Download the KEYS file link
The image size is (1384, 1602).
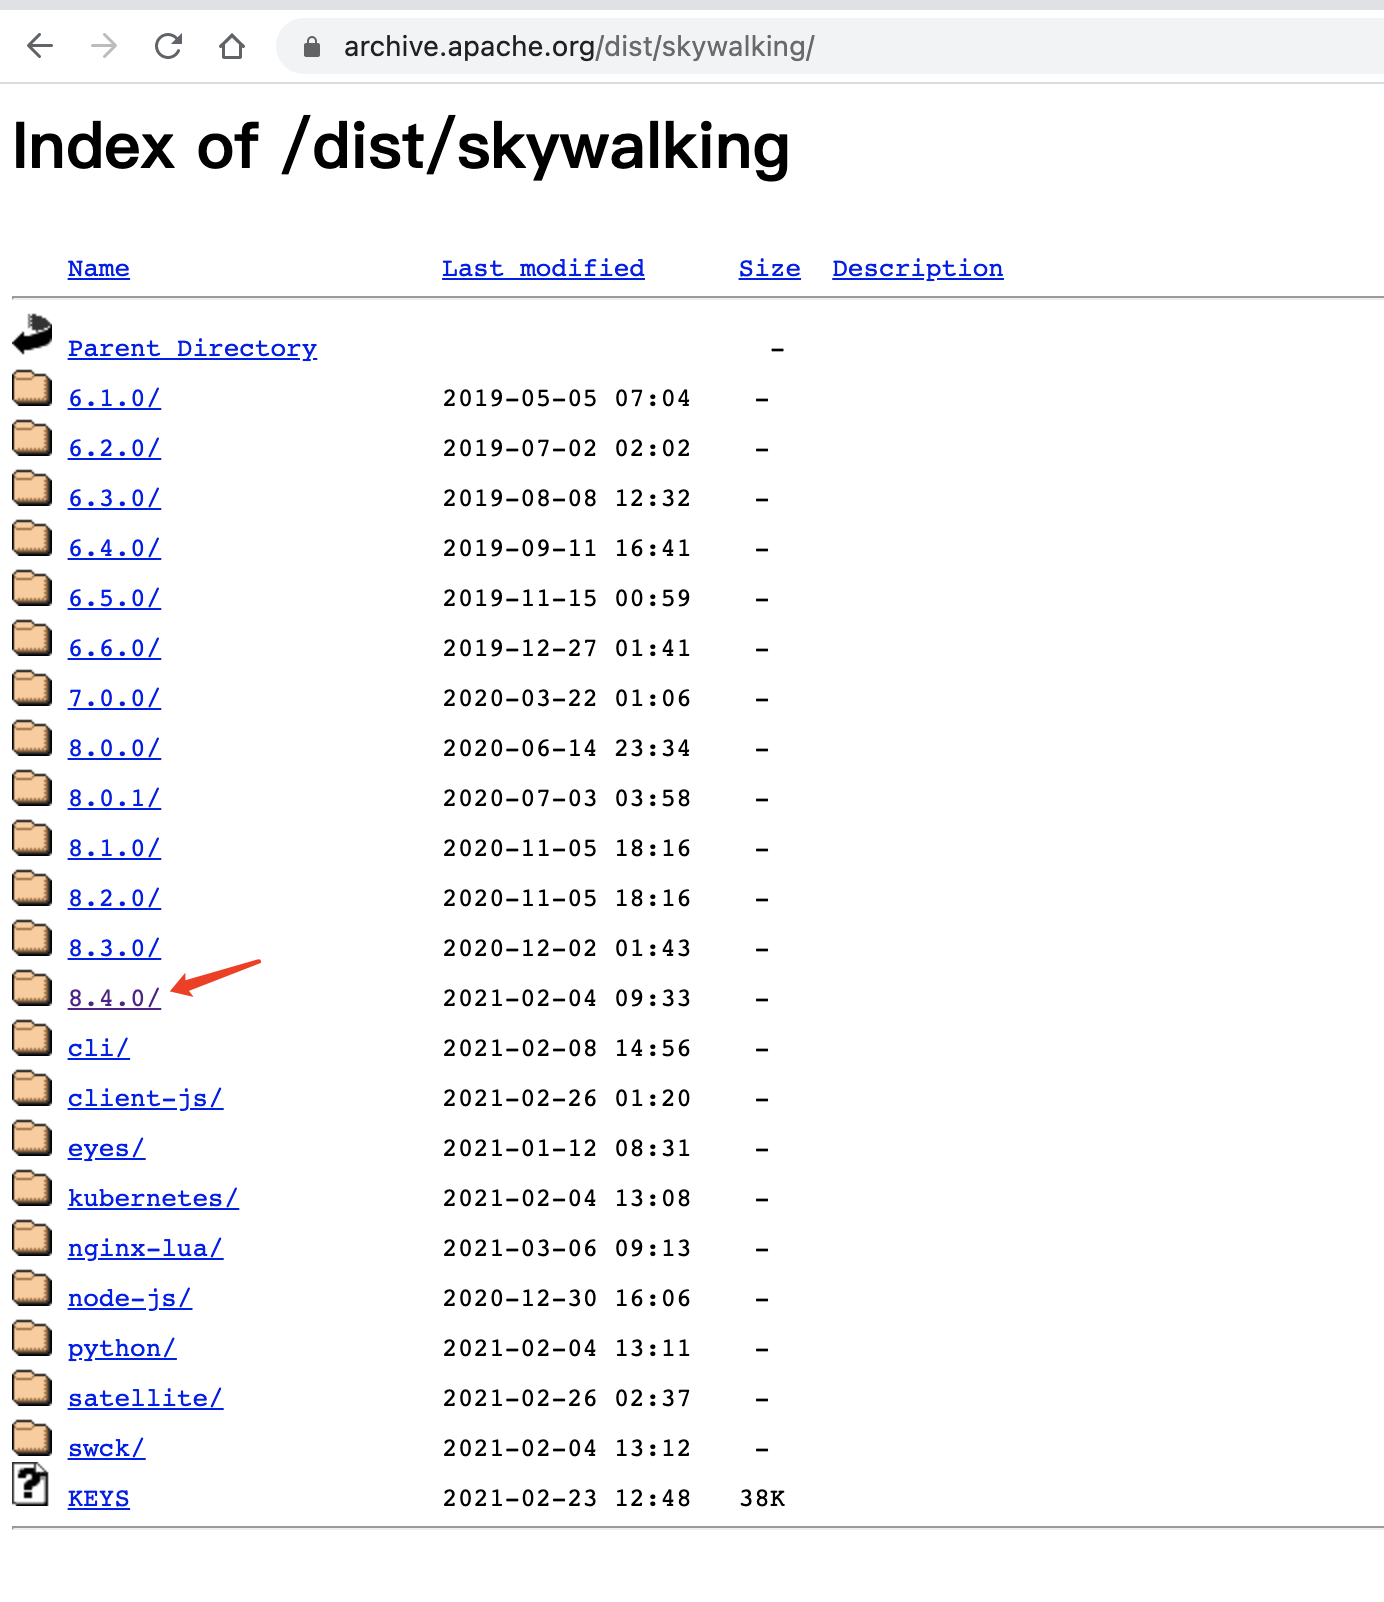coord(99,1499)
